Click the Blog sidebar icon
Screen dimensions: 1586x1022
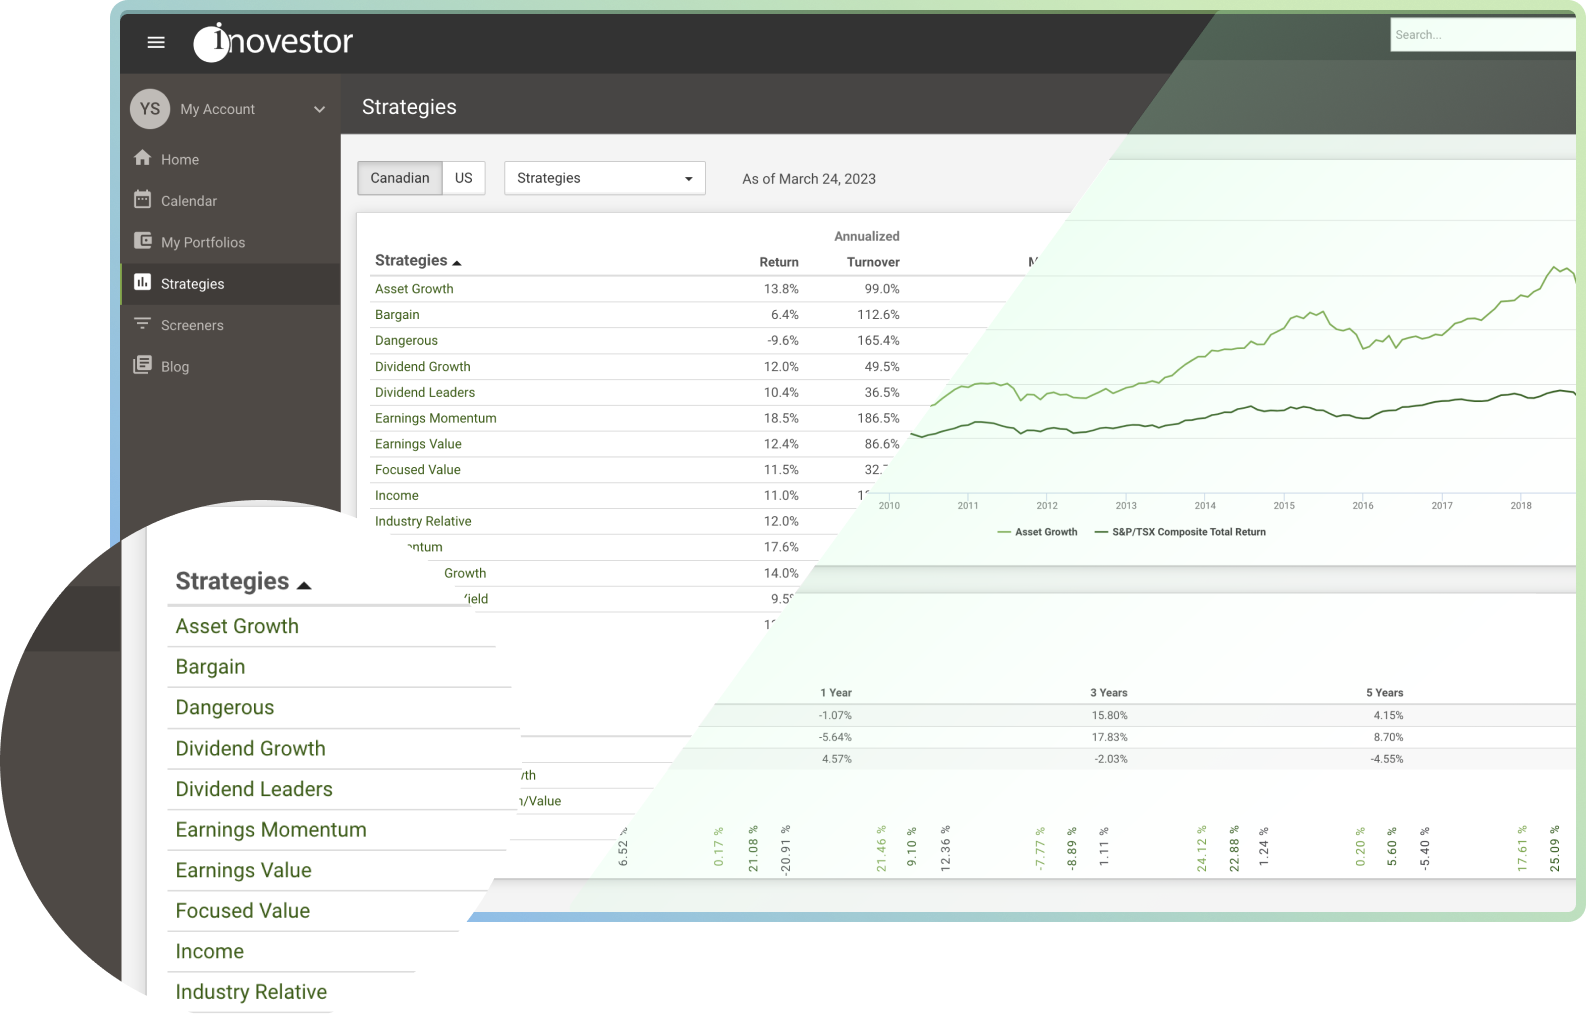click(x=143, y=365)
